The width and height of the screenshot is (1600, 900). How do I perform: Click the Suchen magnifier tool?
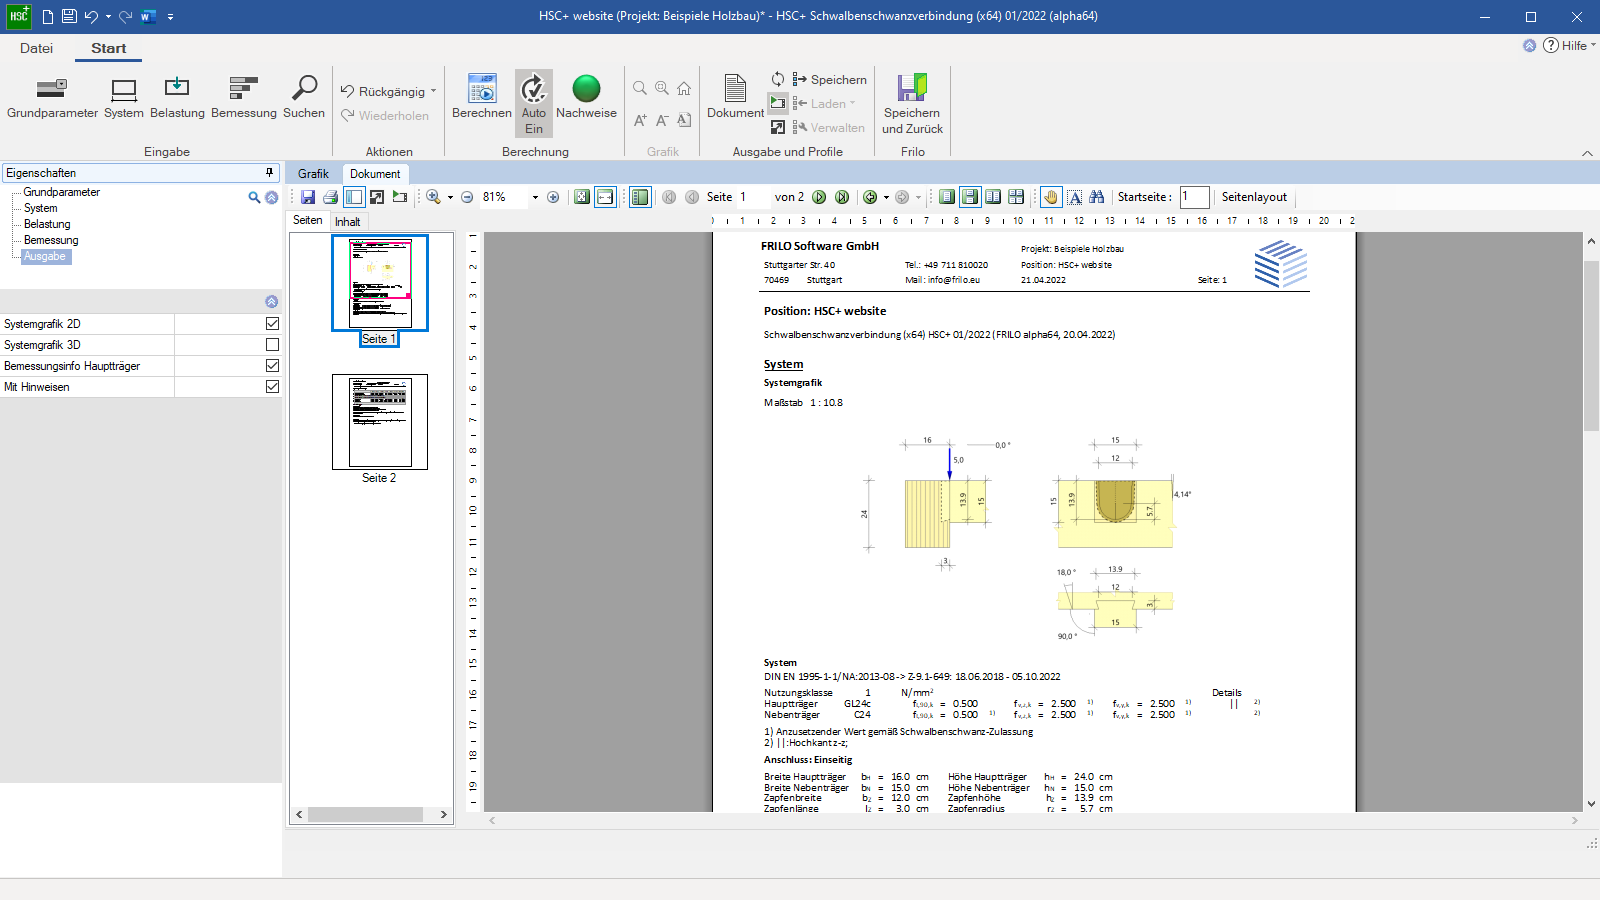[x=304, y=98]
